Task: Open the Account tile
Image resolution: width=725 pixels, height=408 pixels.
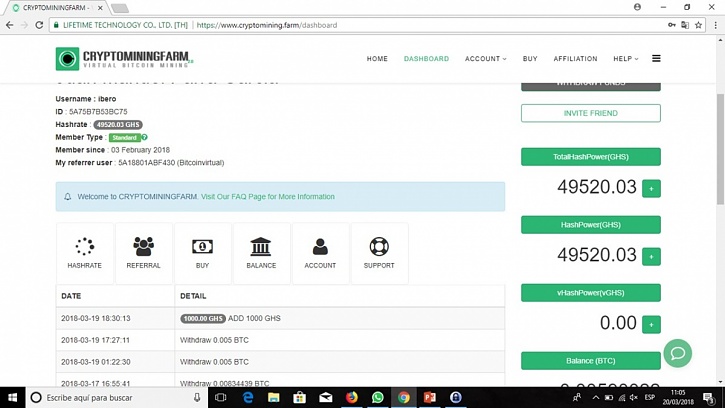Action: (x=320, y=252)
